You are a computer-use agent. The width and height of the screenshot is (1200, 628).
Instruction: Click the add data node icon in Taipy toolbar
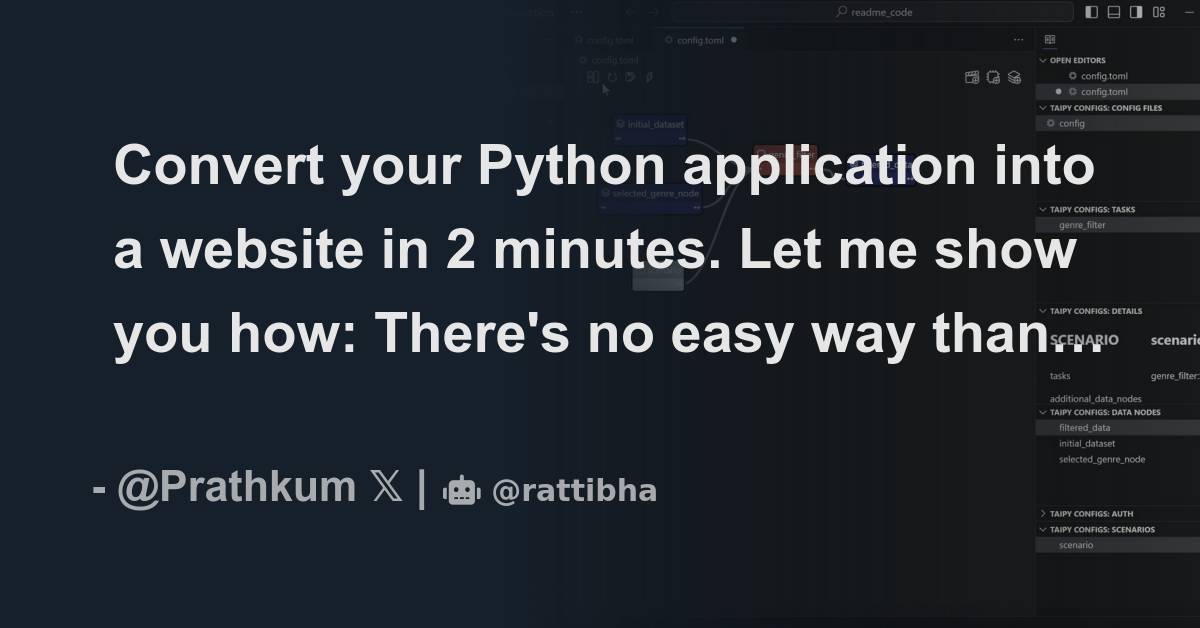pyautogui.click(x=972, y=76)
